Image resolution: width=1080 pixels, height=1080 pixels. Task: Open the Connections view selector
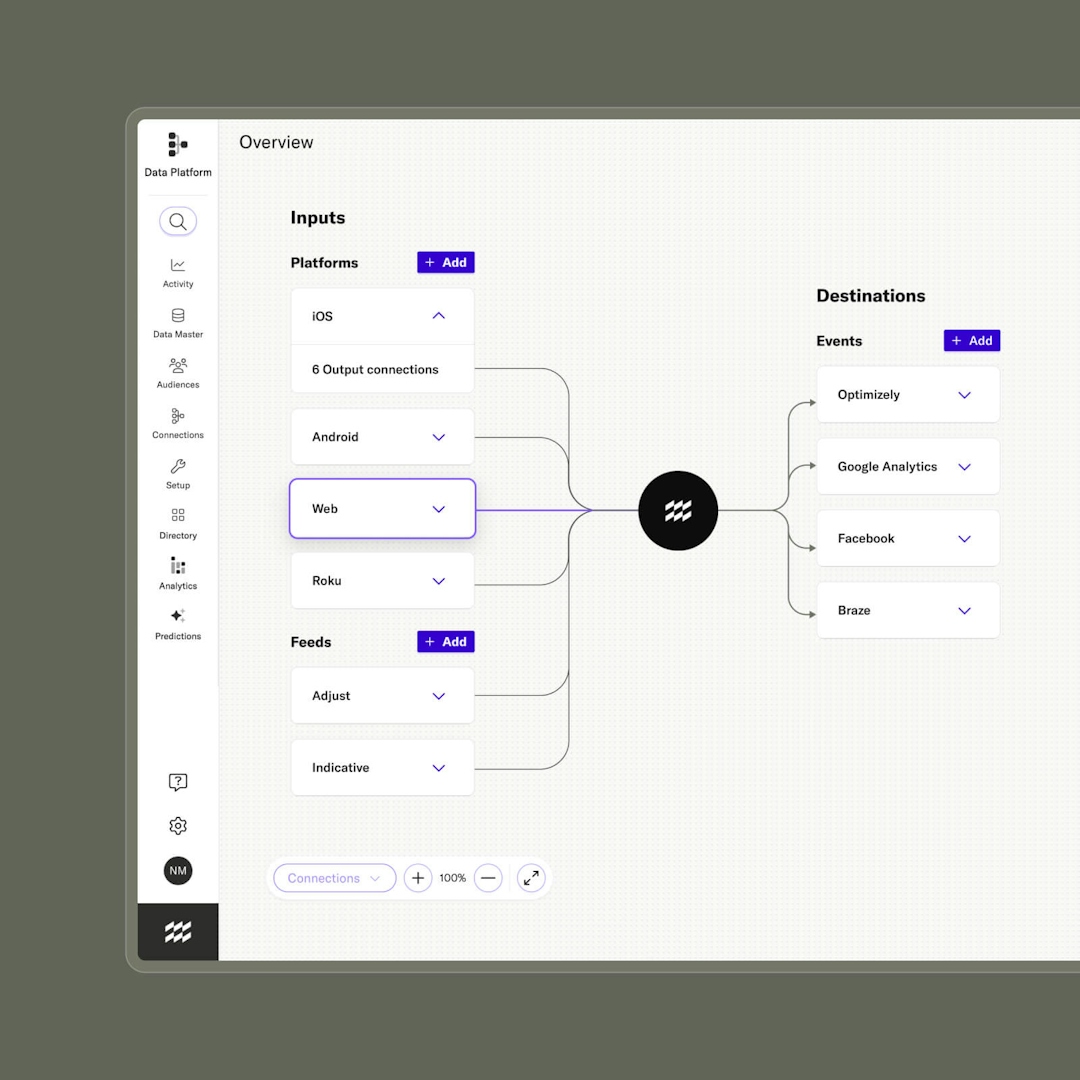[x=334, y=878]
